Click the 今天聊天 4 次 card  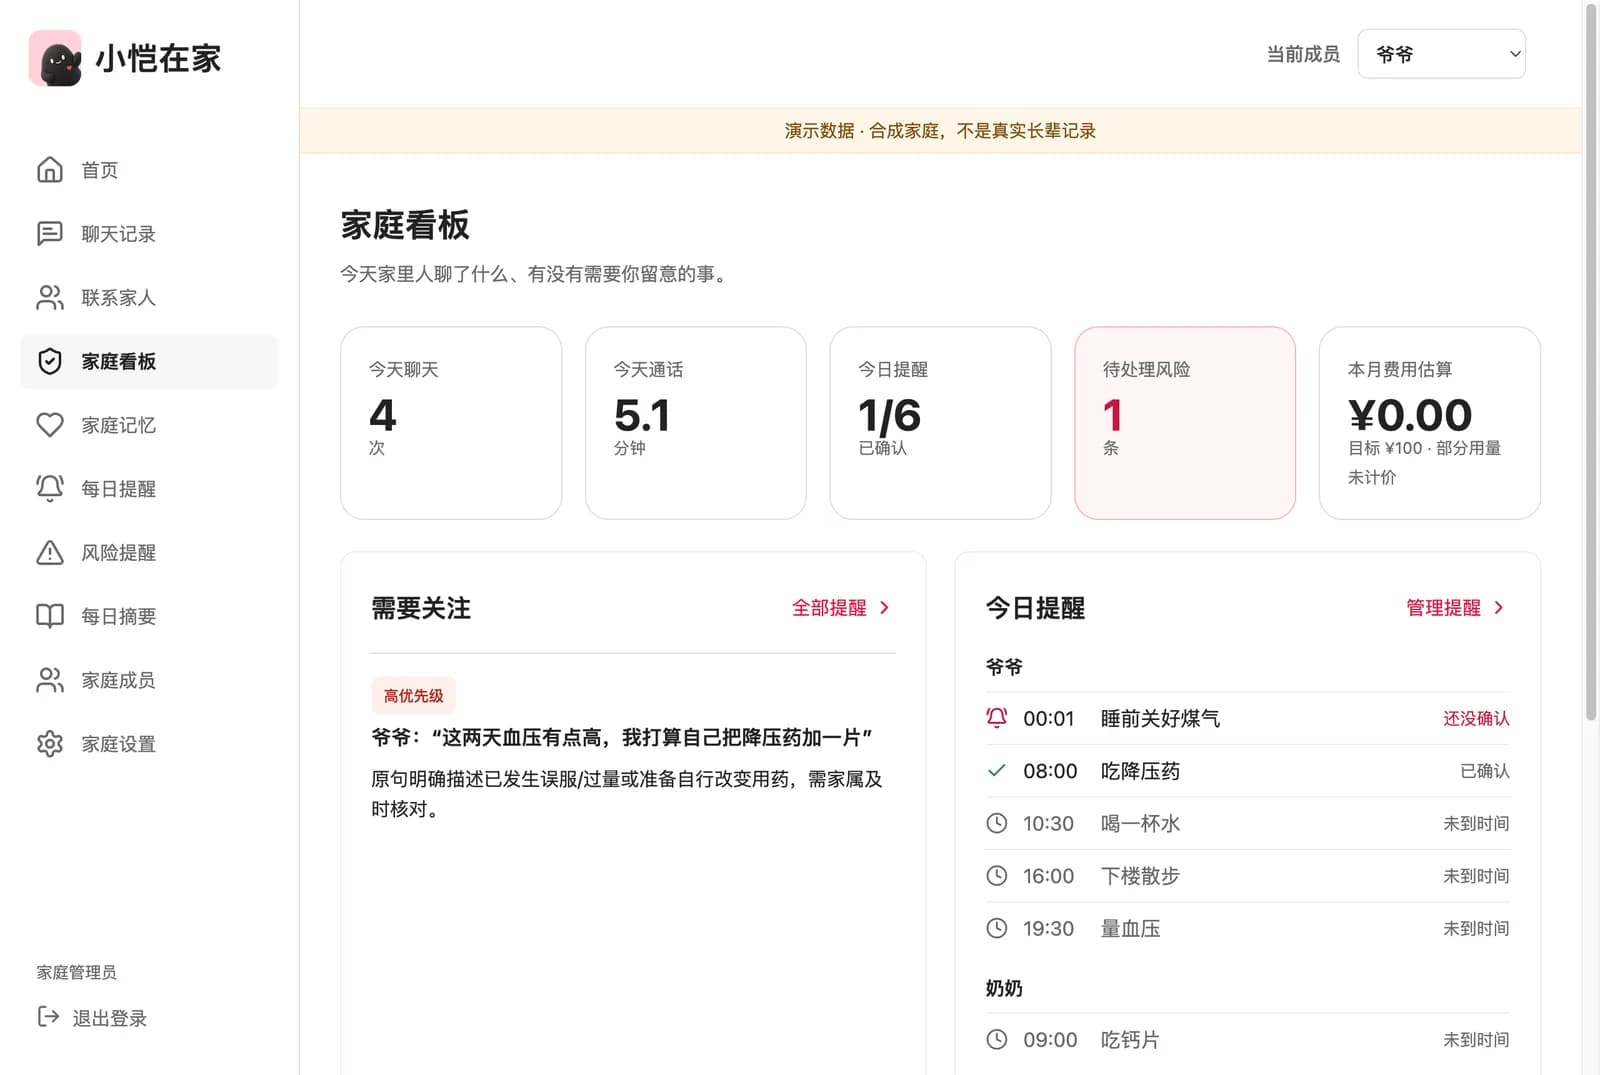pos(451,423)
